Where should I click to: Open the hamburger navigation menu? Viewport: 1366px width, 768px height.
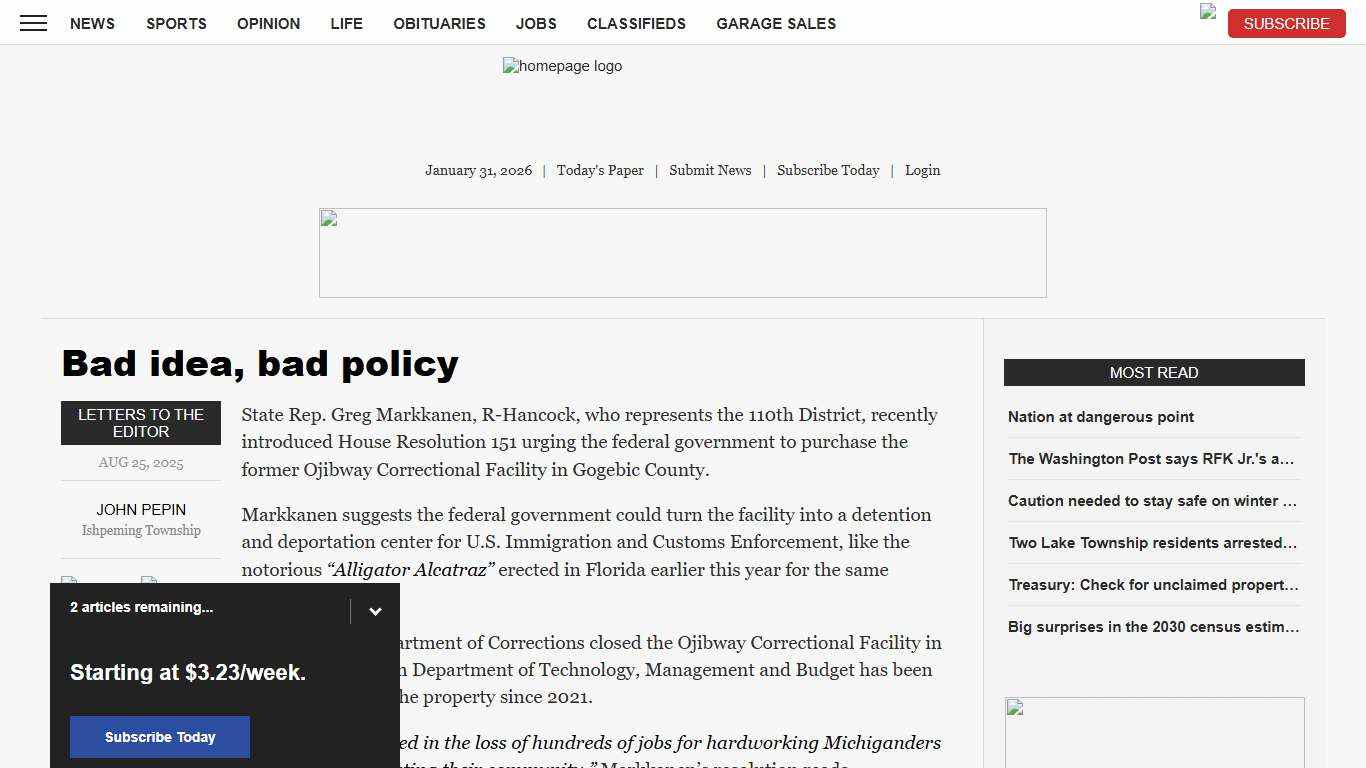coord(33,23)
